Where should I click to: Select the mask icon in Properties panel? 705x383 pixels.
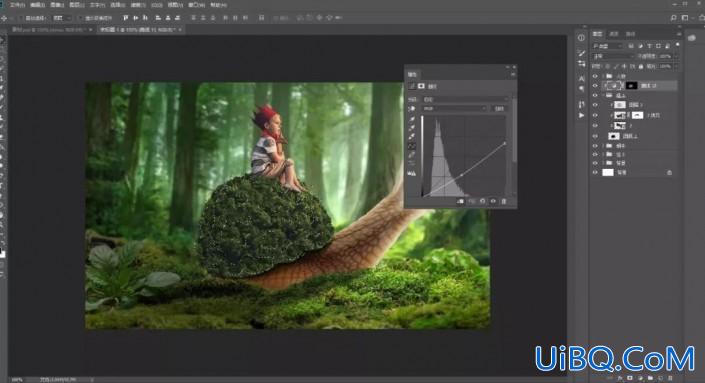pyautogui.click(x=421, y=86)
